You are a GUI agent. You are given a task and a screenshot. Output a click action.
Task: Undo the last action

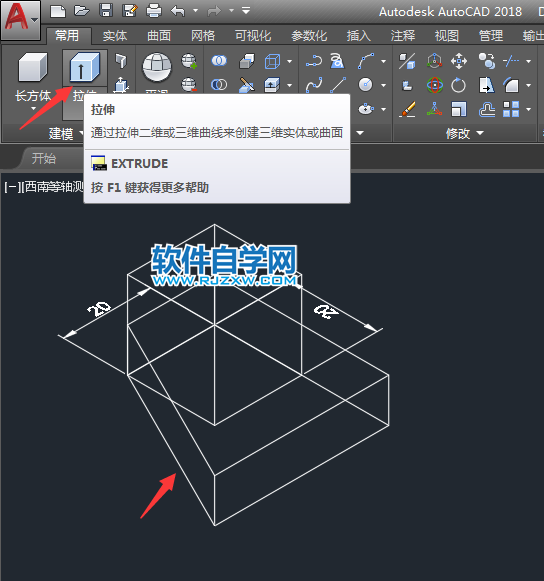(x=178, y=11)
